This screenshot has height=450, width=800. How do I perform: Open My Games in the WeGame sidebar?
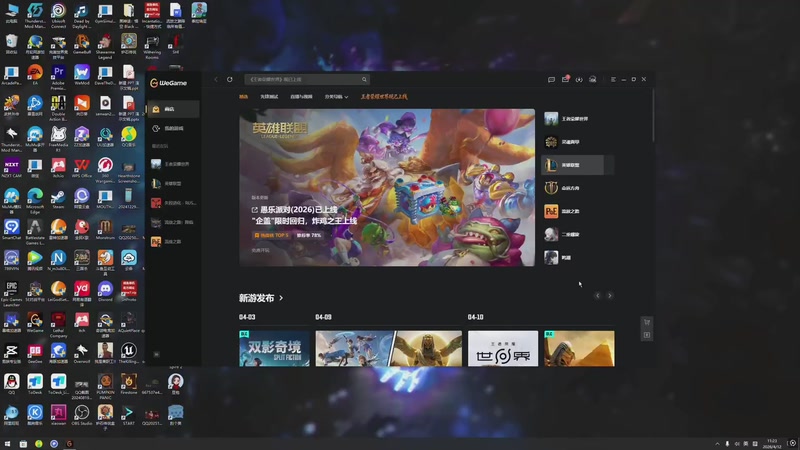172,129
